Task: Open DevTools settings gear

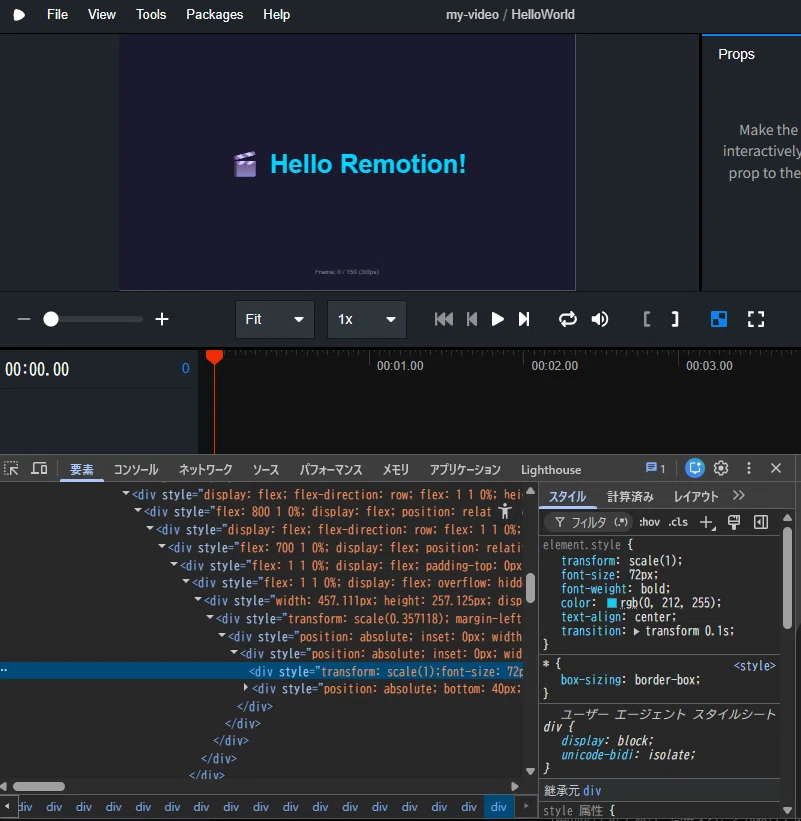Action: tap(721, 468)
